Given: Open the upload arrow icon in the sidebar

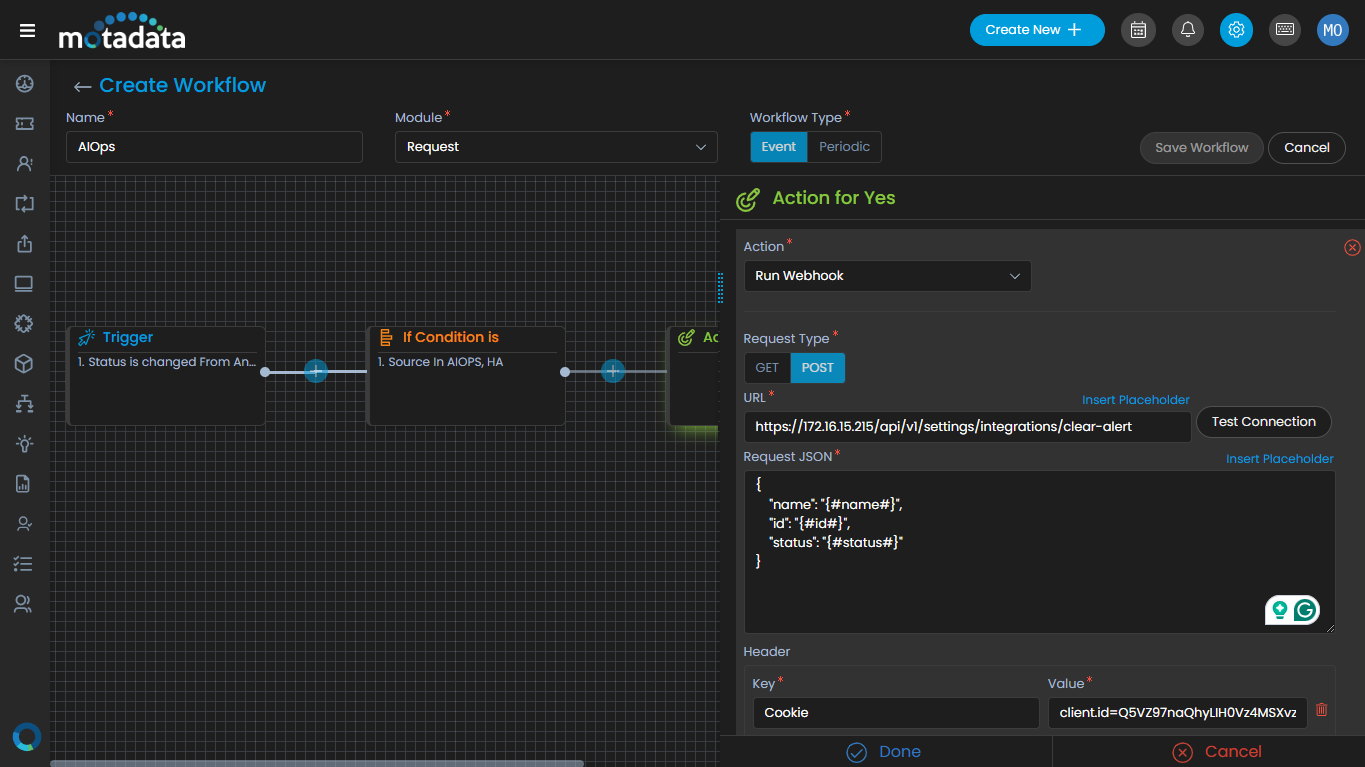Looking at the screenshot, I should pyautogui.click(x=24, y=244).
